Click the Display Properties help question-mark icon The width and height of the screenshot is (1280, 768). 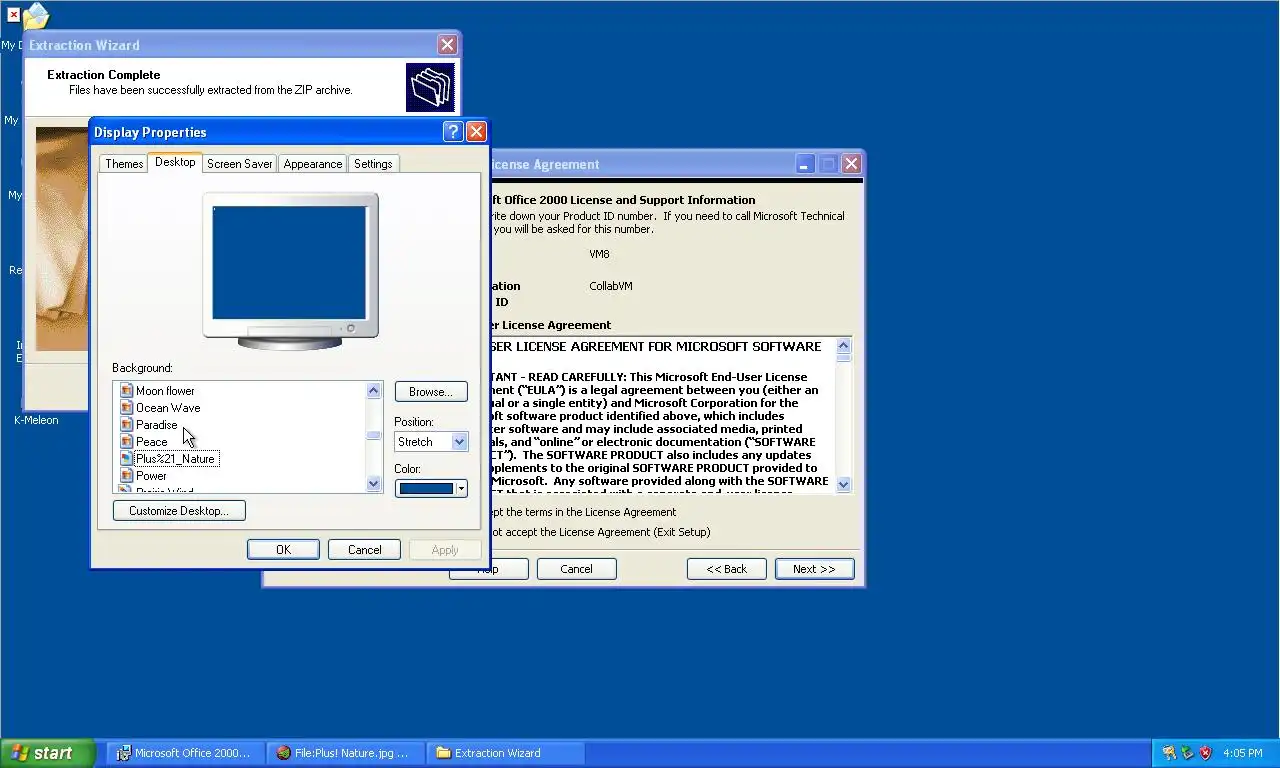453,132
